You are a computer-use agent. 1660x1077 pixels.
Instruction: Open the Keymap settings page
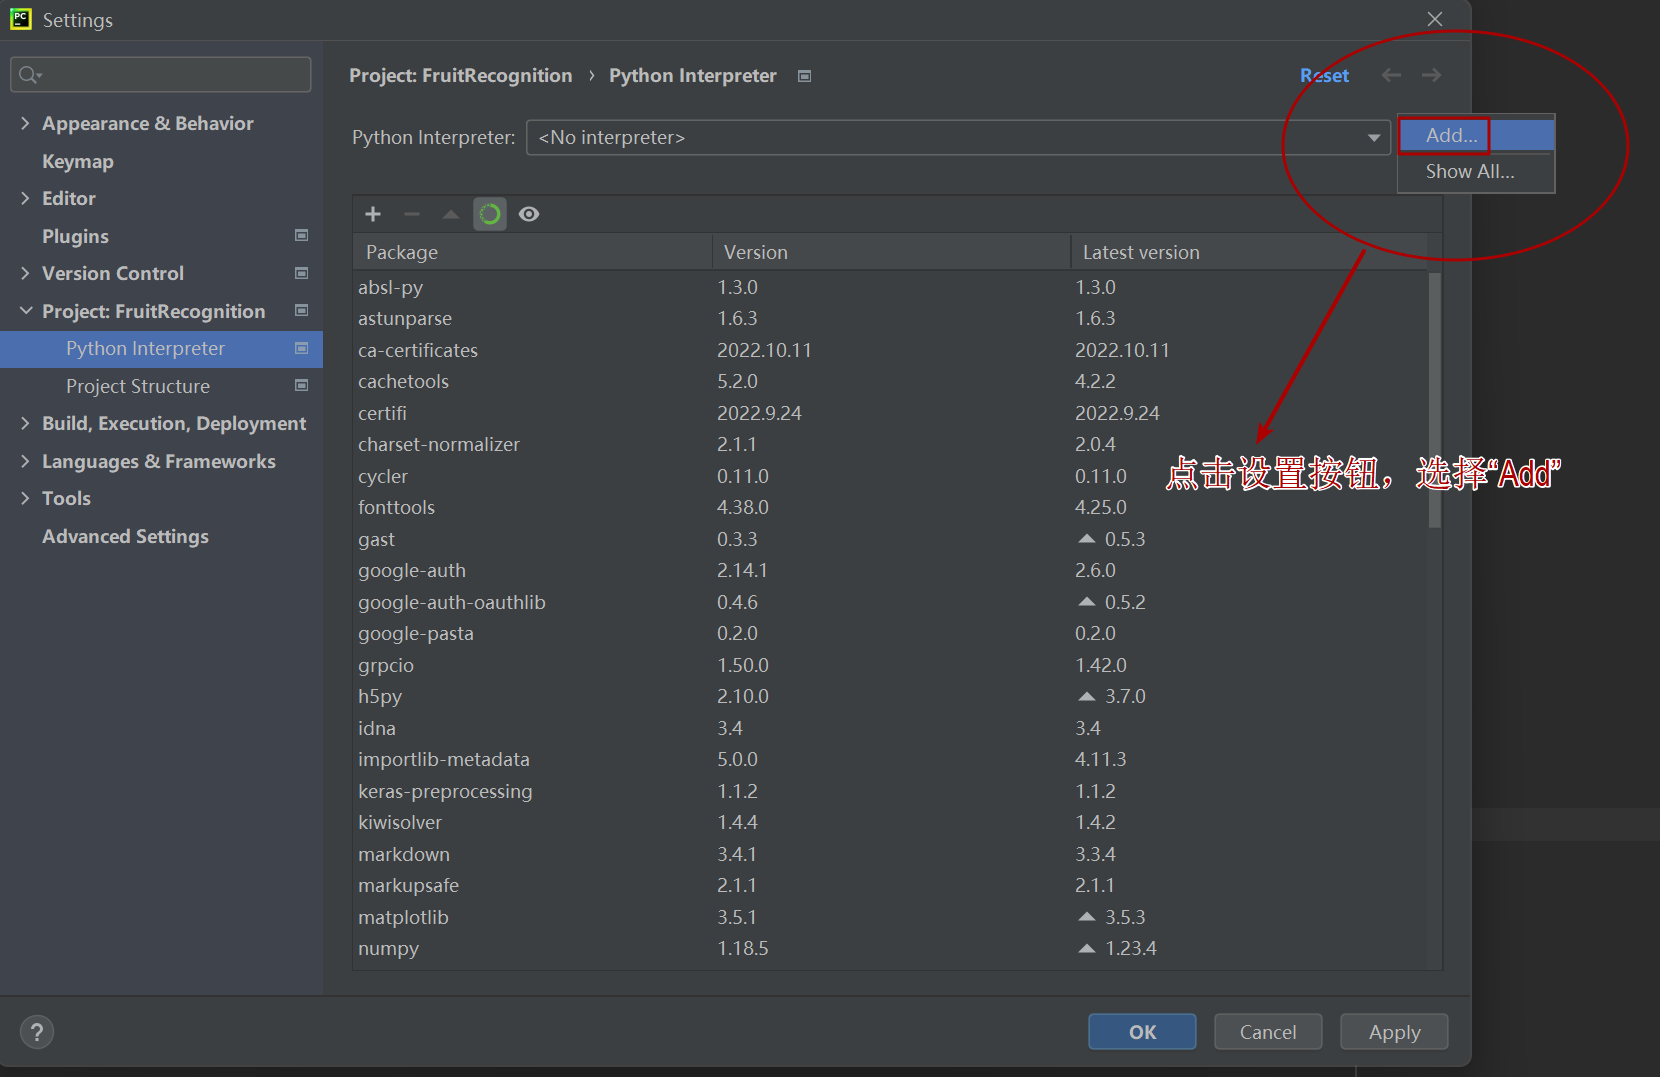(x=78, y=161)
